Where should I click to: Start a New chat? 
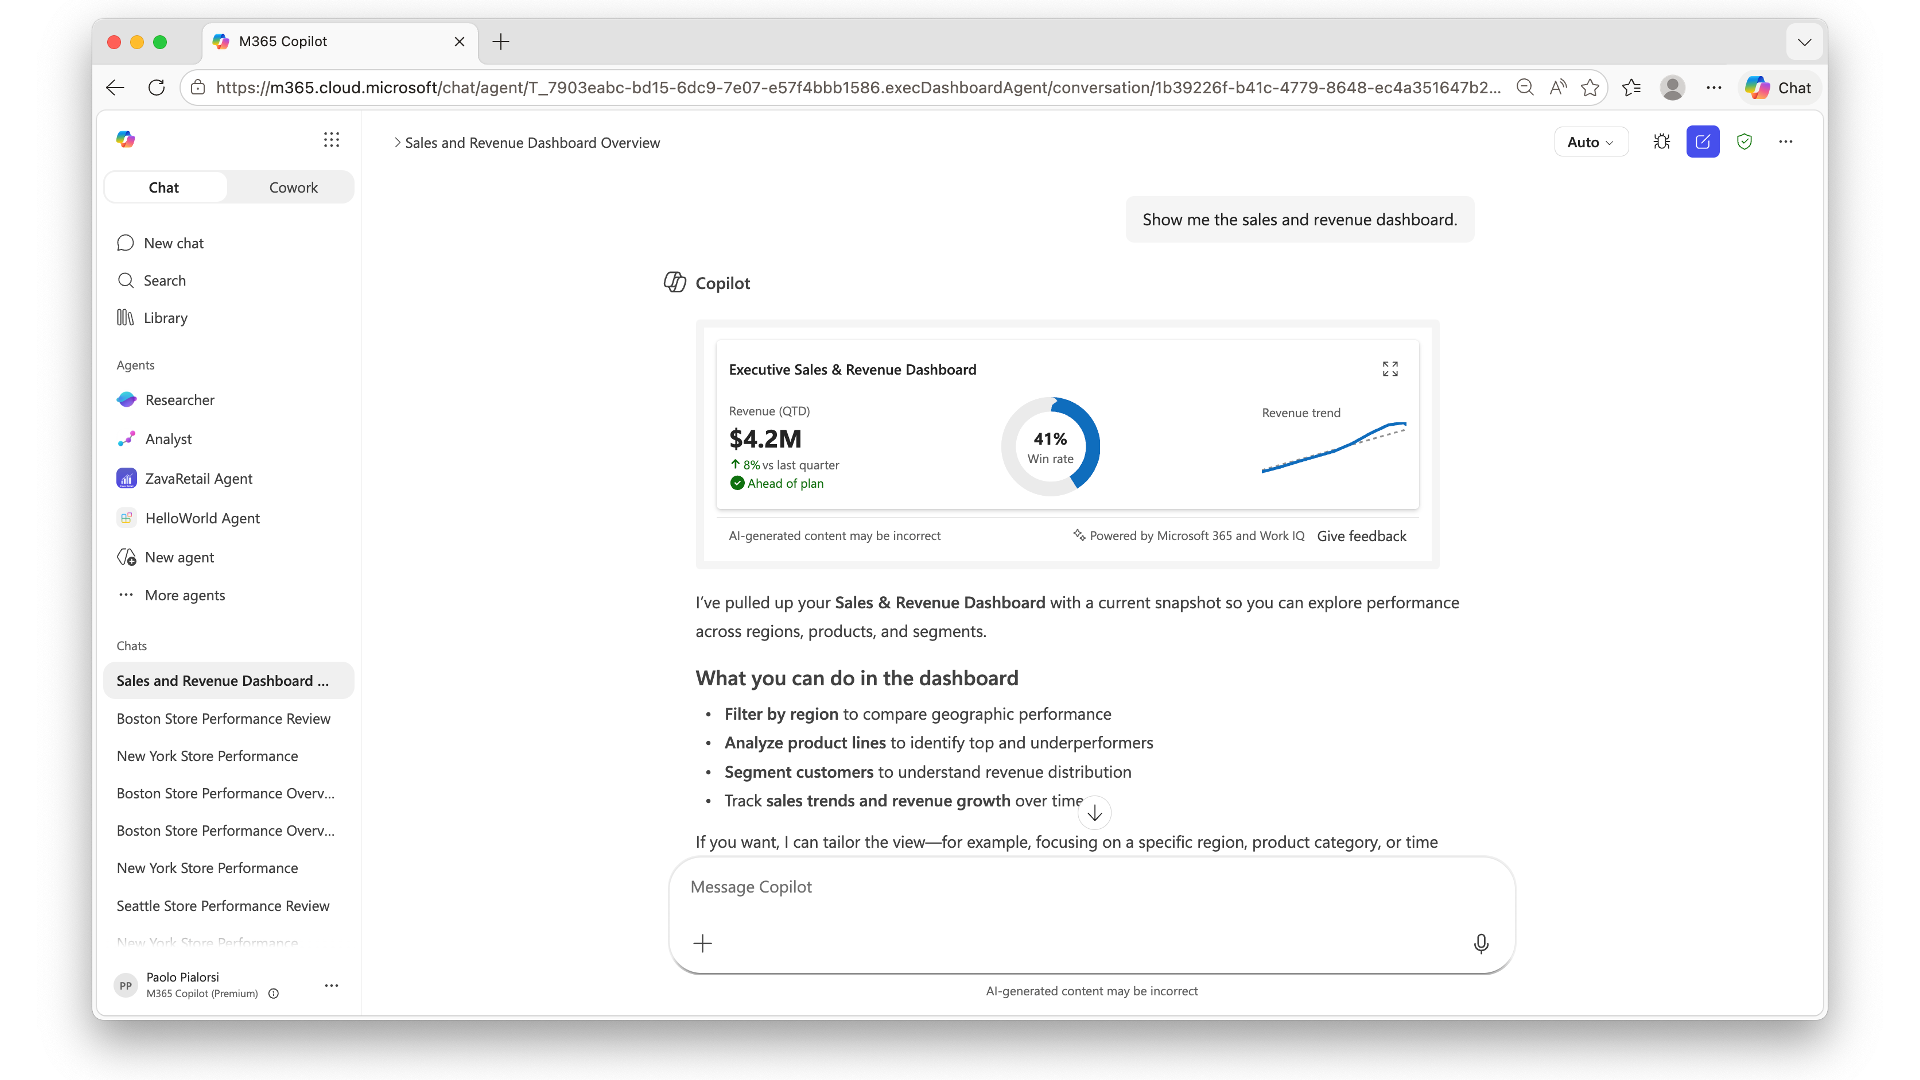coord(228,243)
